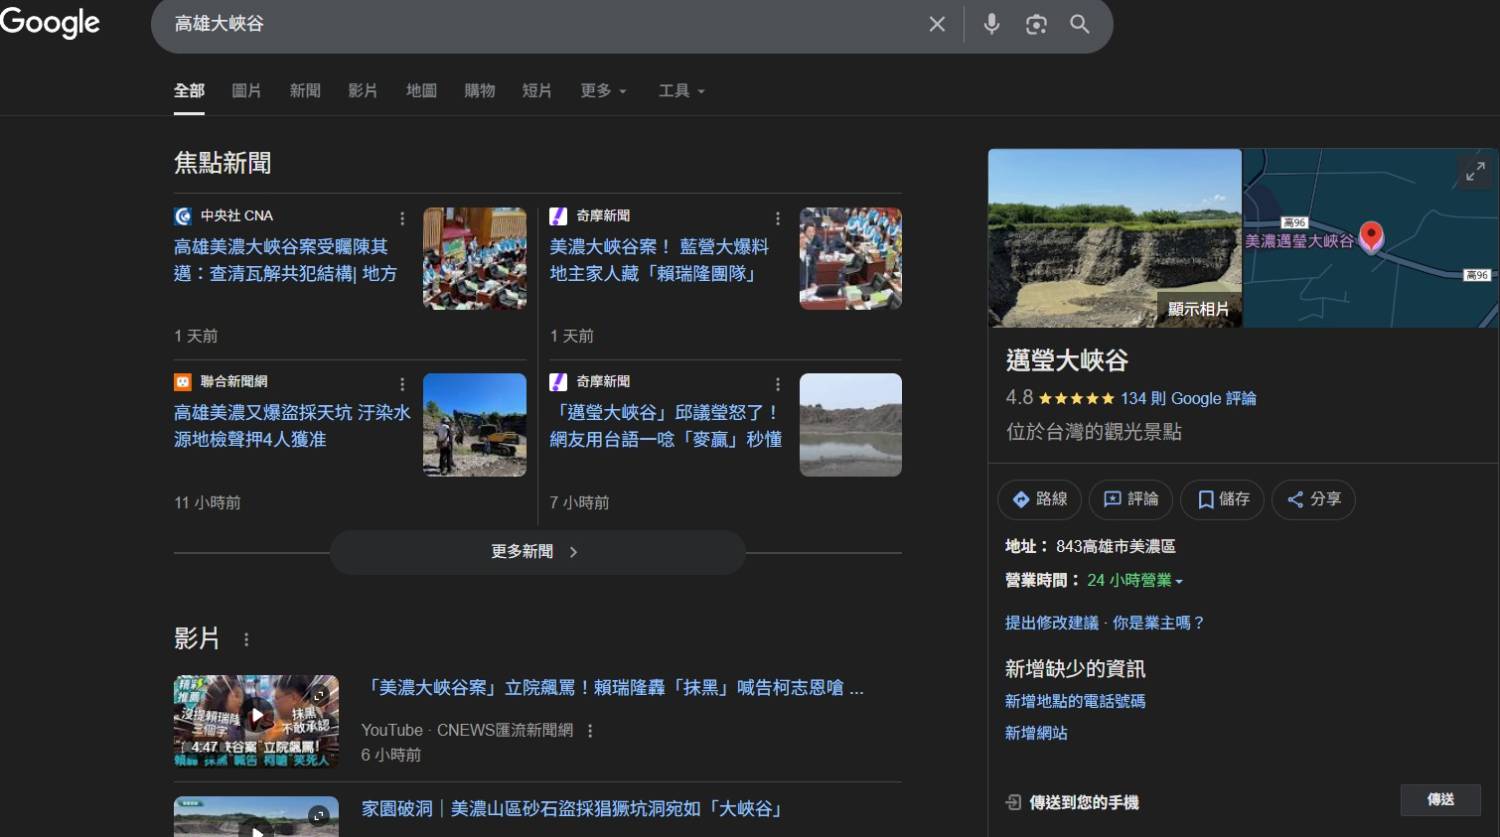The height and width of the screenshot is (837, 1500).
Task: Clear the search box text
Action: 937,24
